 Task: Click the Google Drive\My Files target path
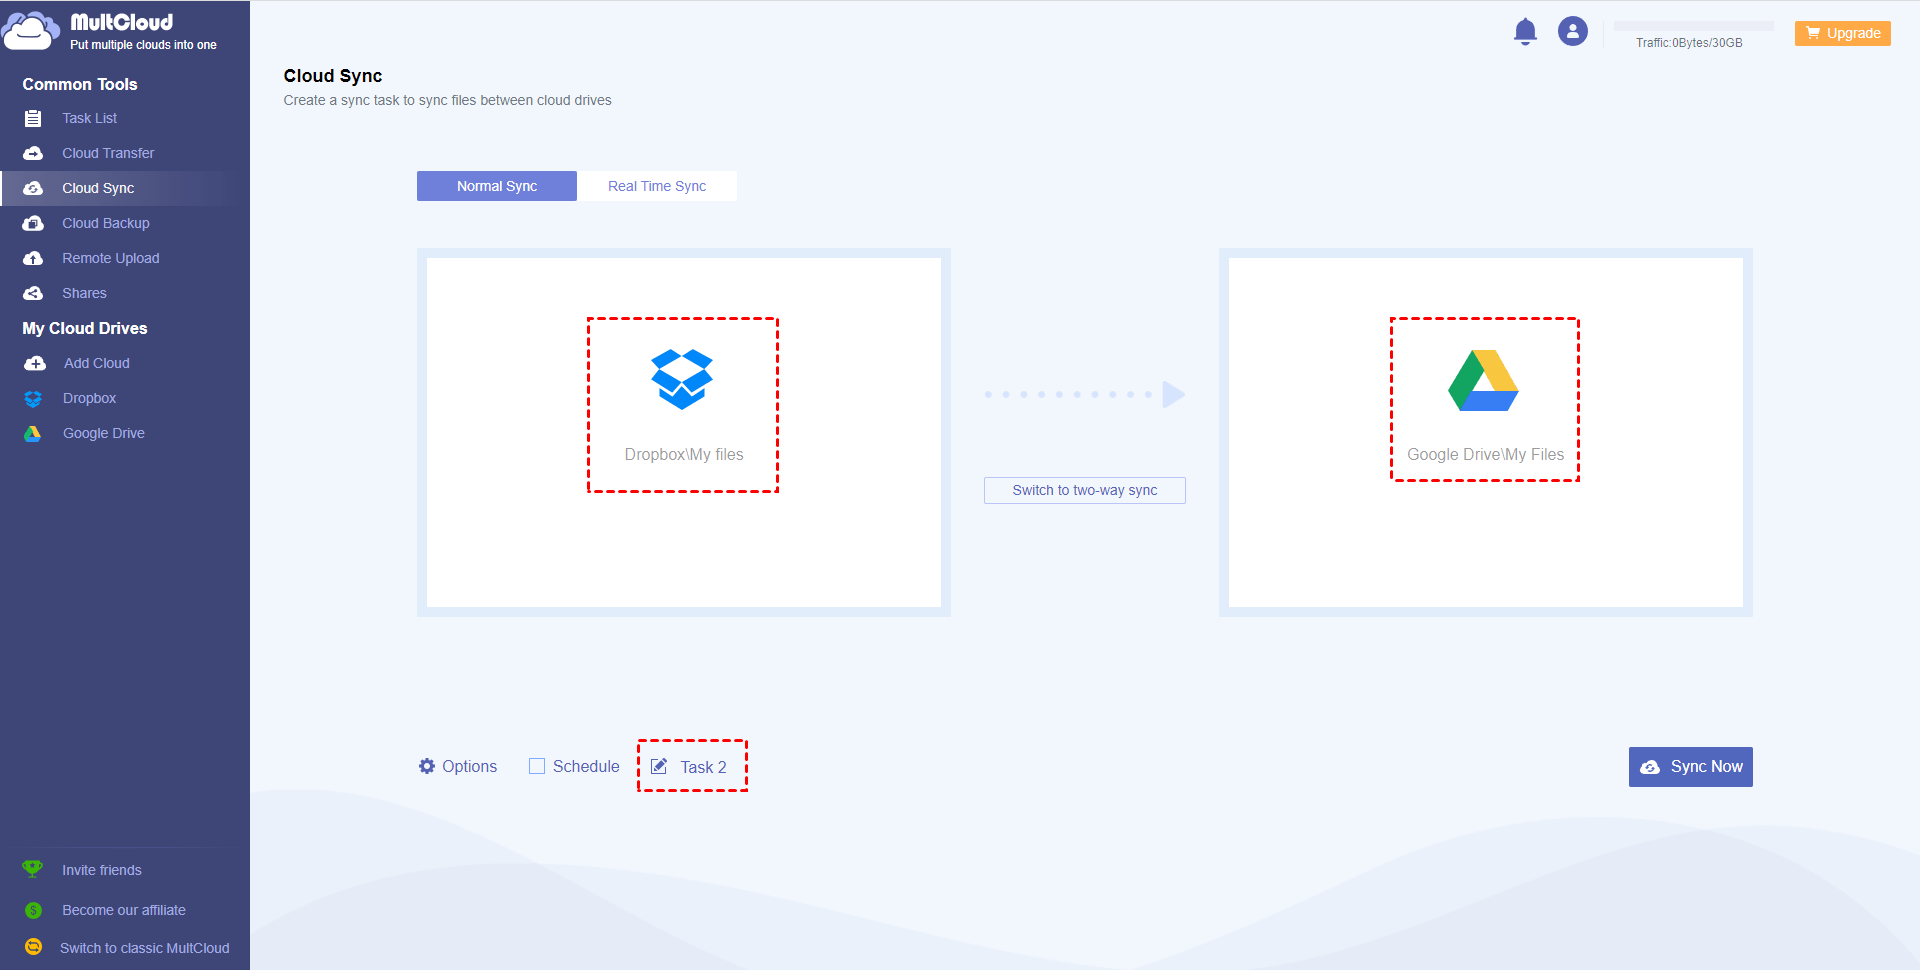[1486, 454]
